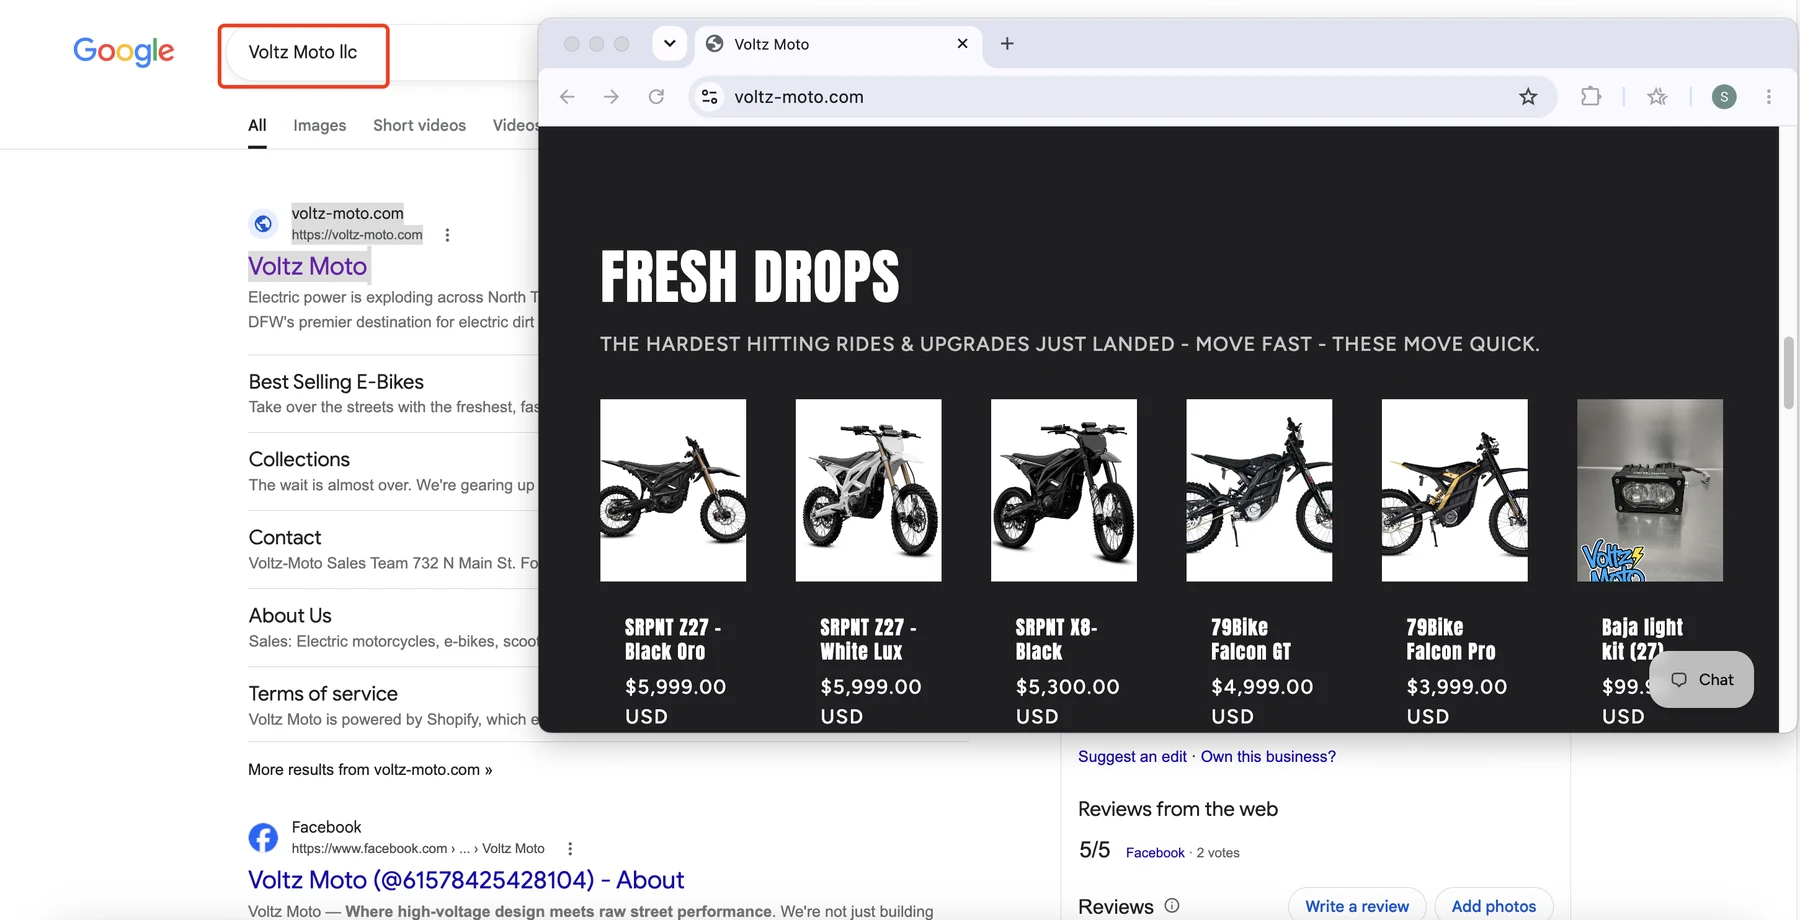This screenshot has width=1800, height=920.
Task: Open the Best Selling E-Bikes sitelink
Action: [336, 382]
